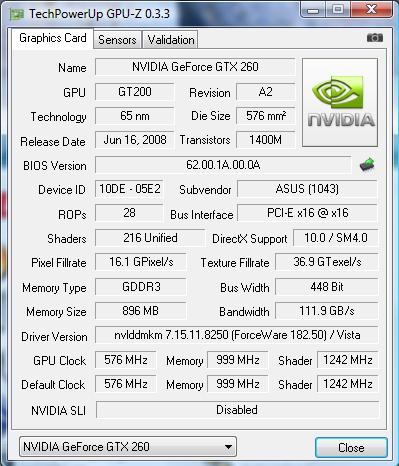Click the Pixel Fillrate field 16.1 GPixel/s
Image resolution: width=399 pixels, height=466 pixels.
coord(141,262)
